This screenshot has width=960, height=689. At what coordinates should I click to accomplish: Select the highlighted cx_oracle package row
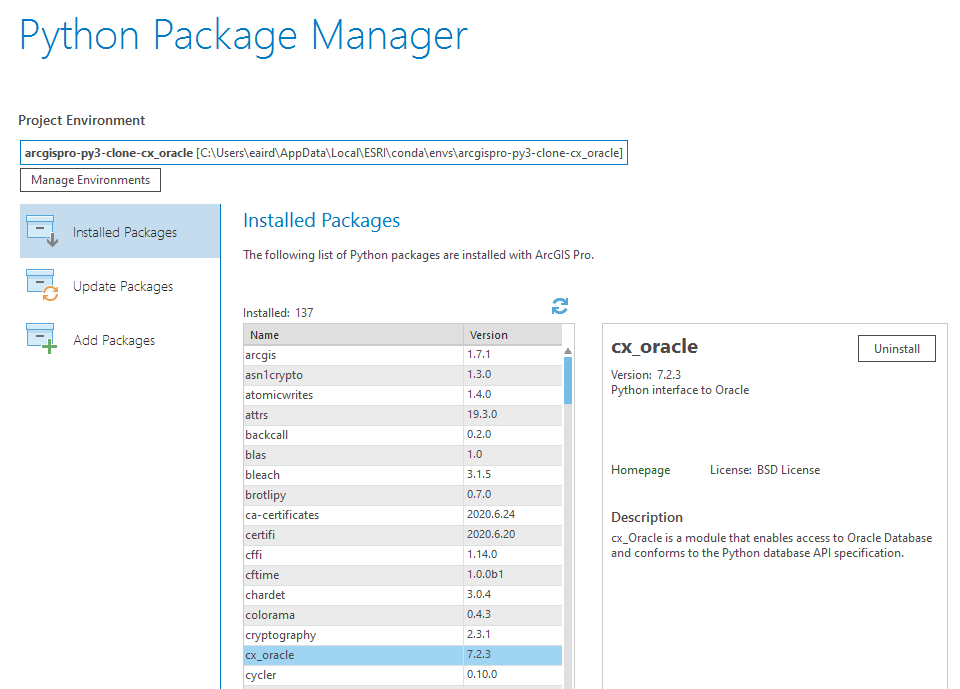point(402,655)
